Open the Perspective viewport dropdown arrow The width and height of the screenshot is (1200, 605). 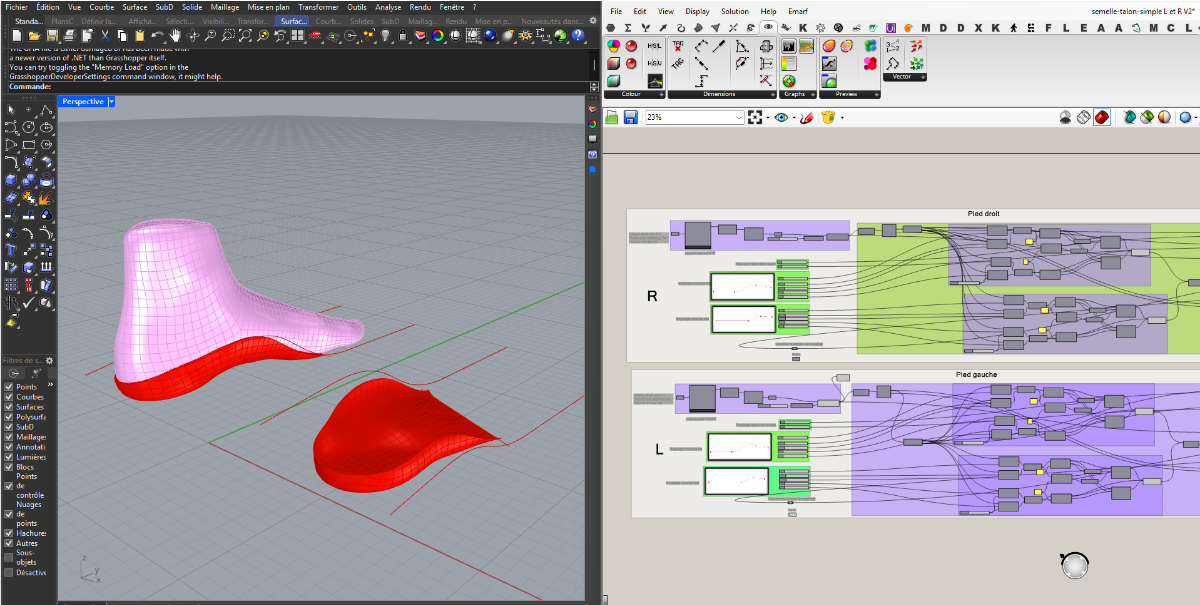point(112,101)
